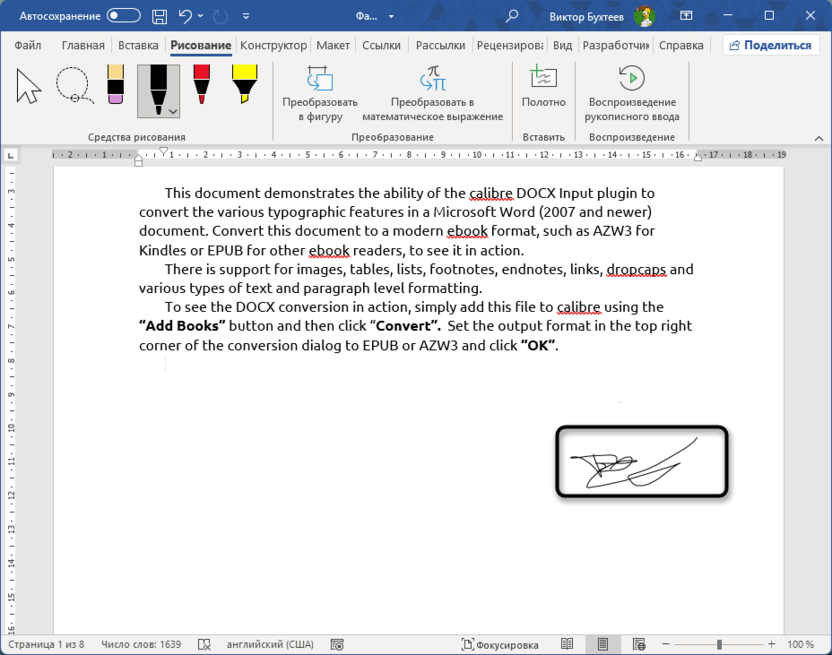Click the misspelled word "dropcaps"

tap(636, 270)
